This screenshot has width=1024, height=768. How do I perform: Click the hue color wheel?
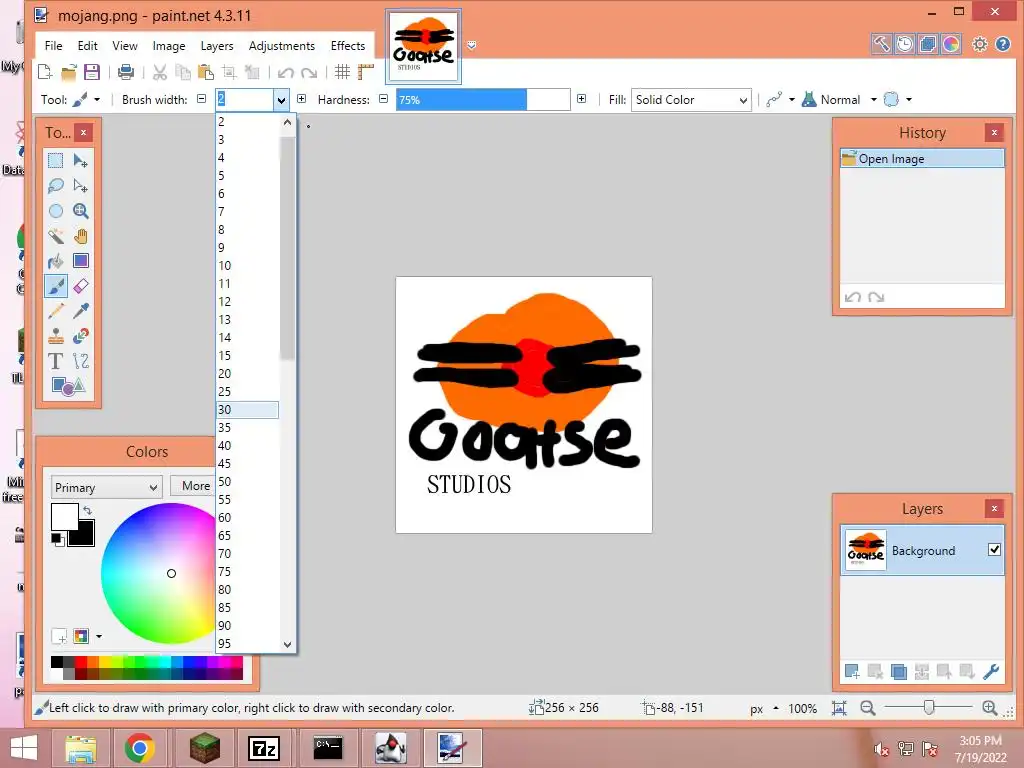(159, 573)
